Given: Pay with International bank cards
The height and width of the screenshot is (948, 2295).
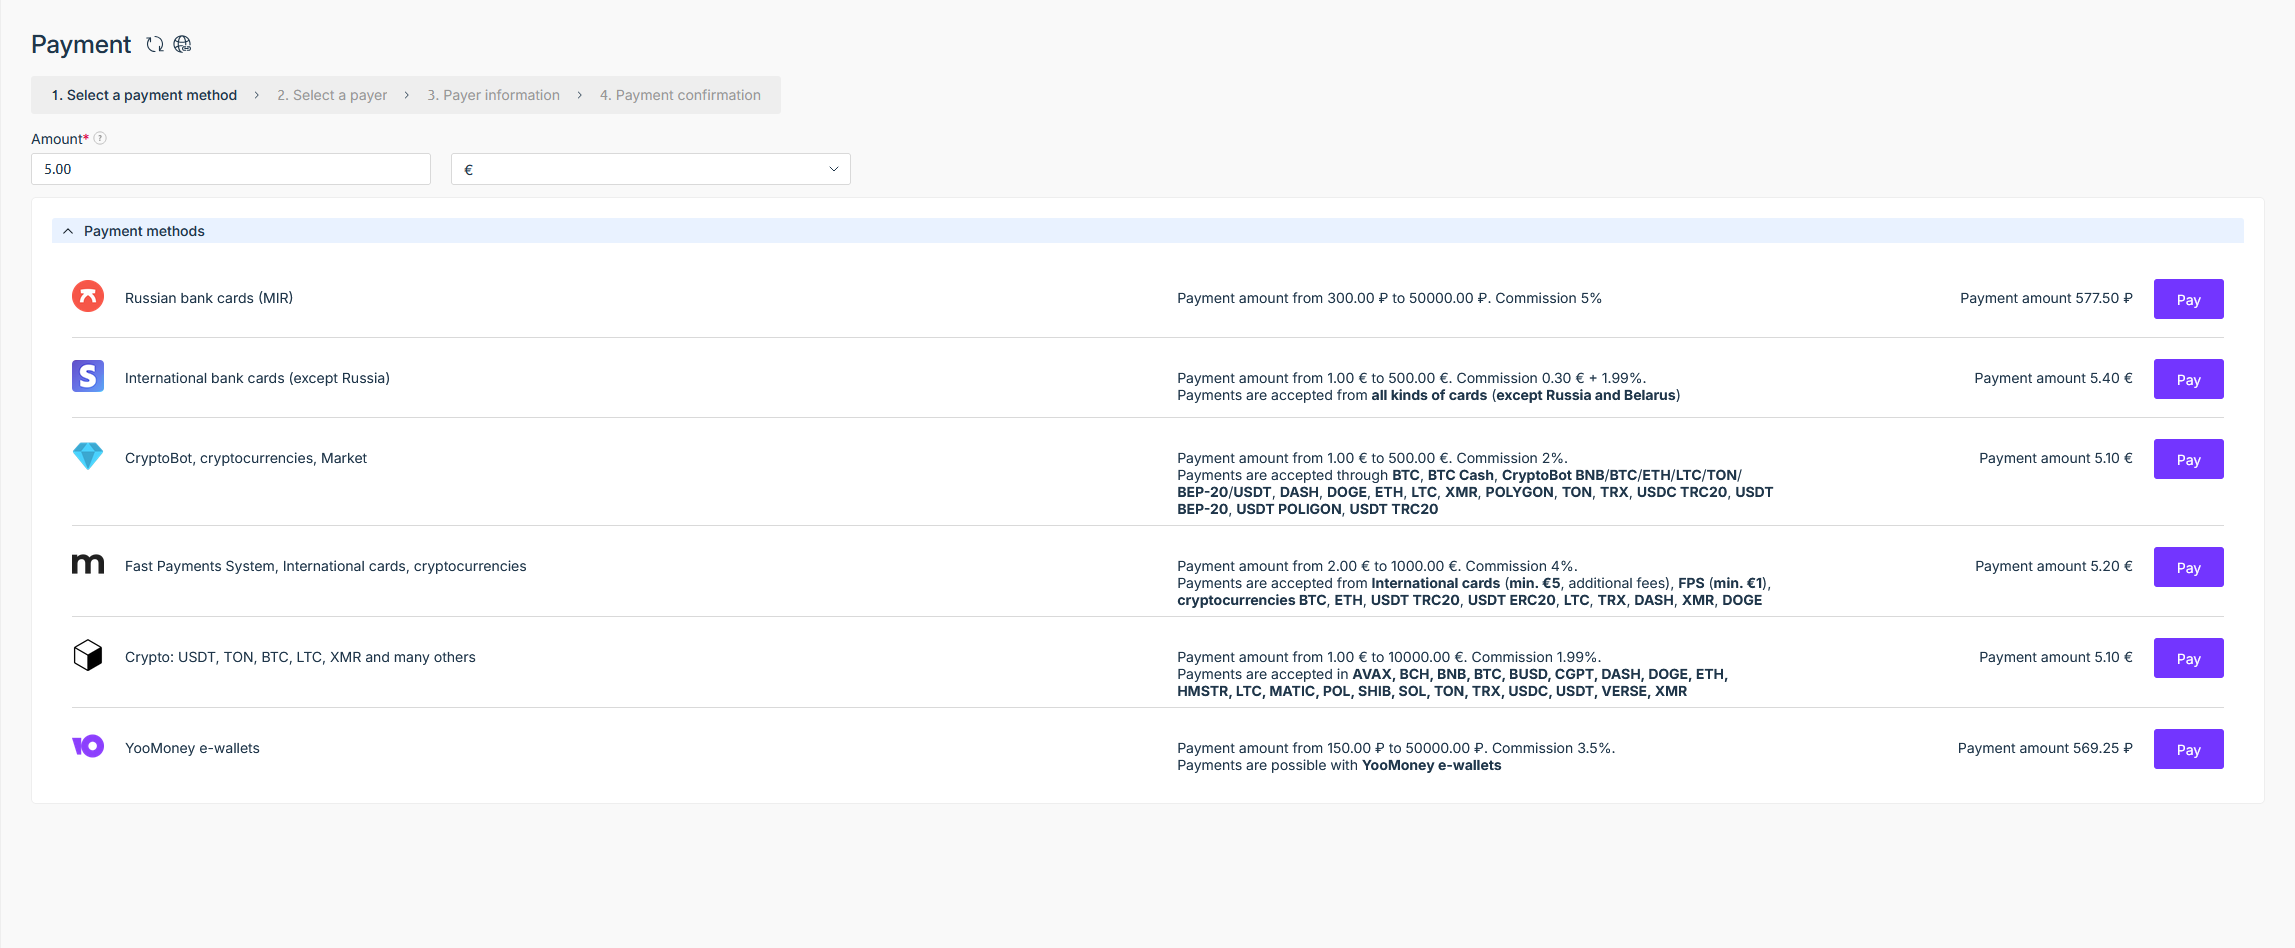Looking at the screenshot, I should click(2188, 379).
